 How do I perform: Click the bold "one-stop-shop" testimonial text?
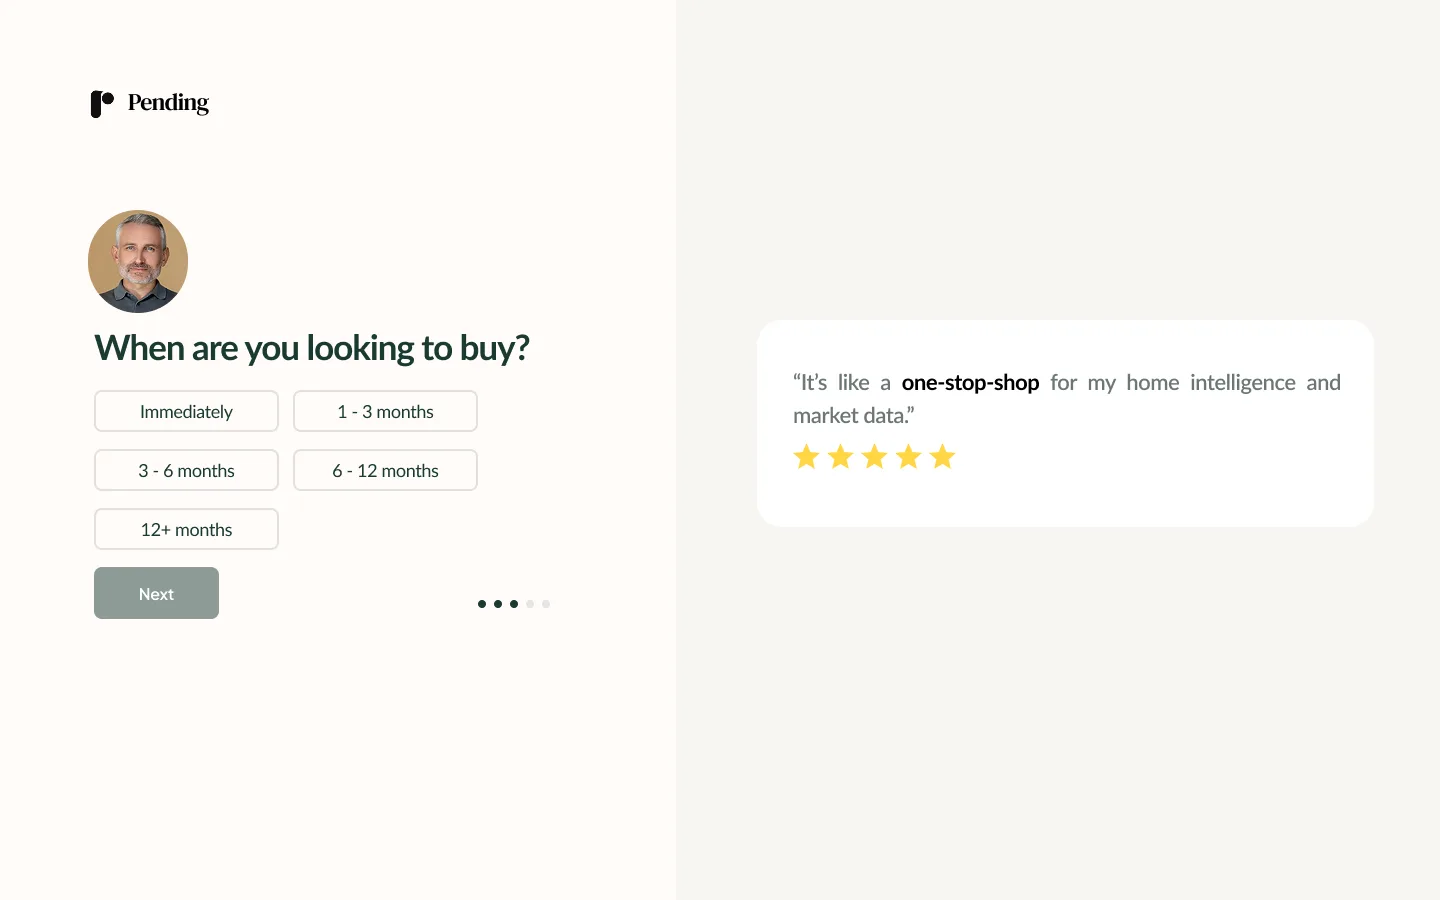[x=970, y=383]
